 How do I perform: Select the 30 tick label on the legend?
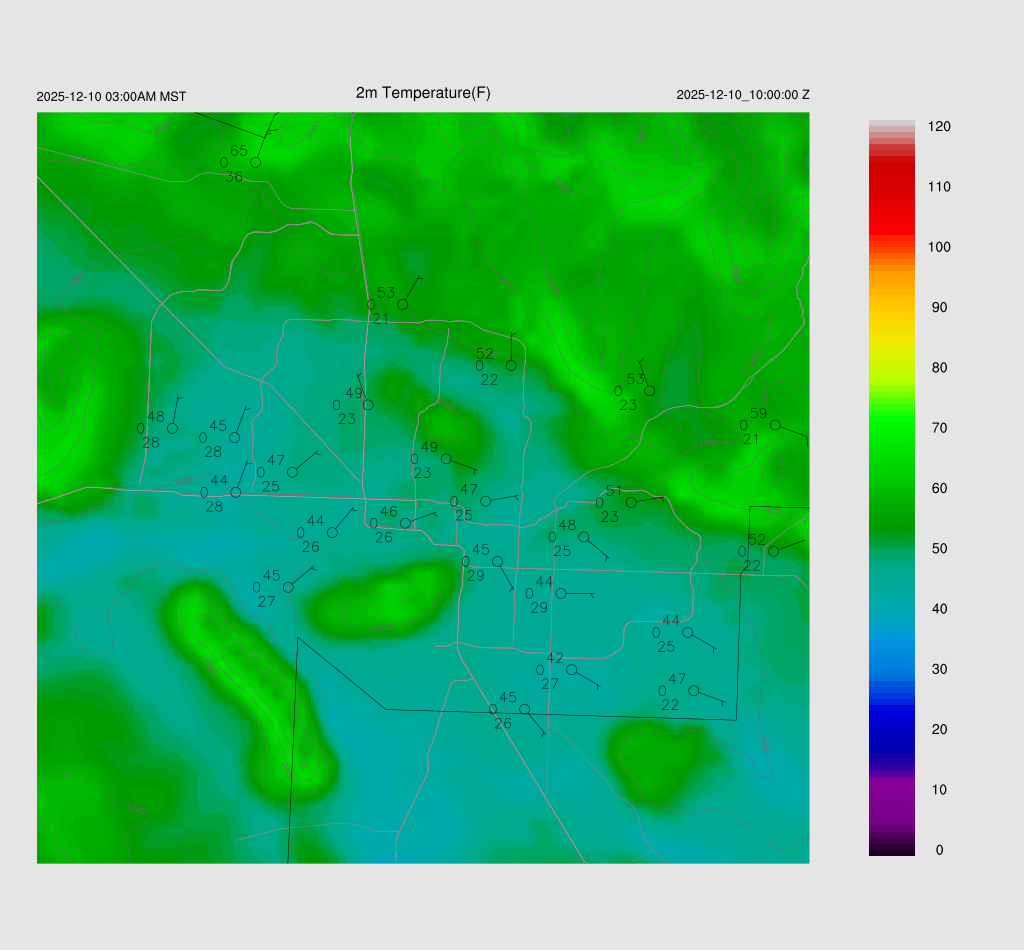(x=939, y=669)
